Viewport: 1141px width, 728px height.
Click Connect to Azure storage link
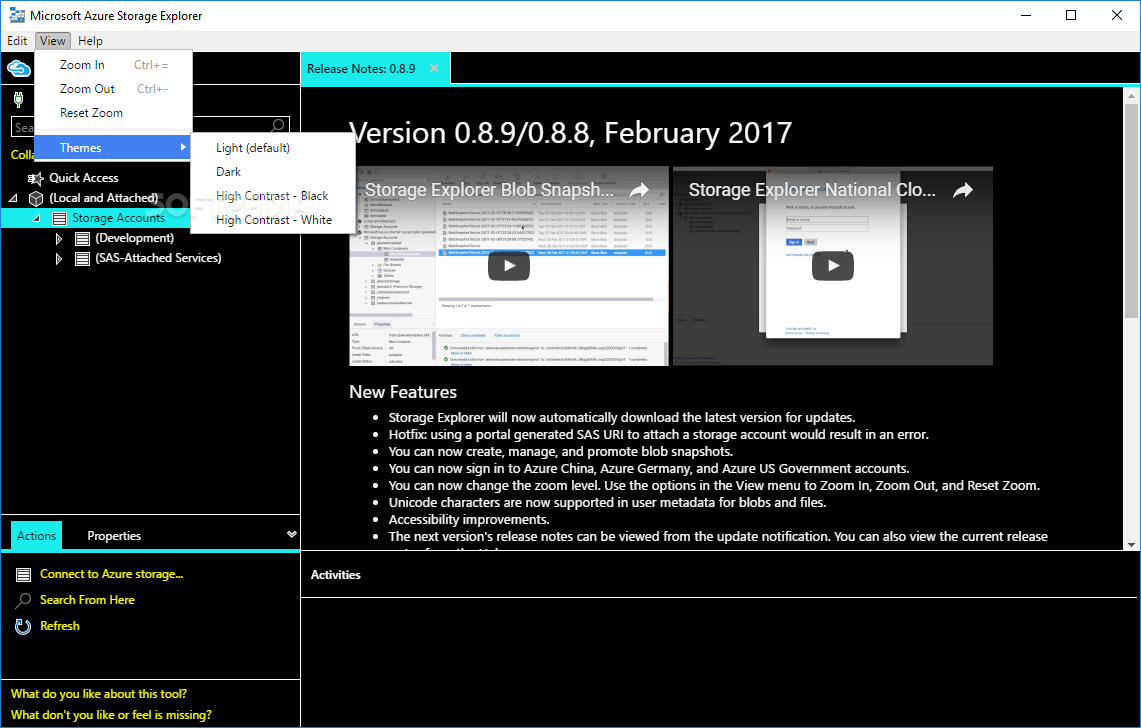pyautogui.click(x=111, y=574)
